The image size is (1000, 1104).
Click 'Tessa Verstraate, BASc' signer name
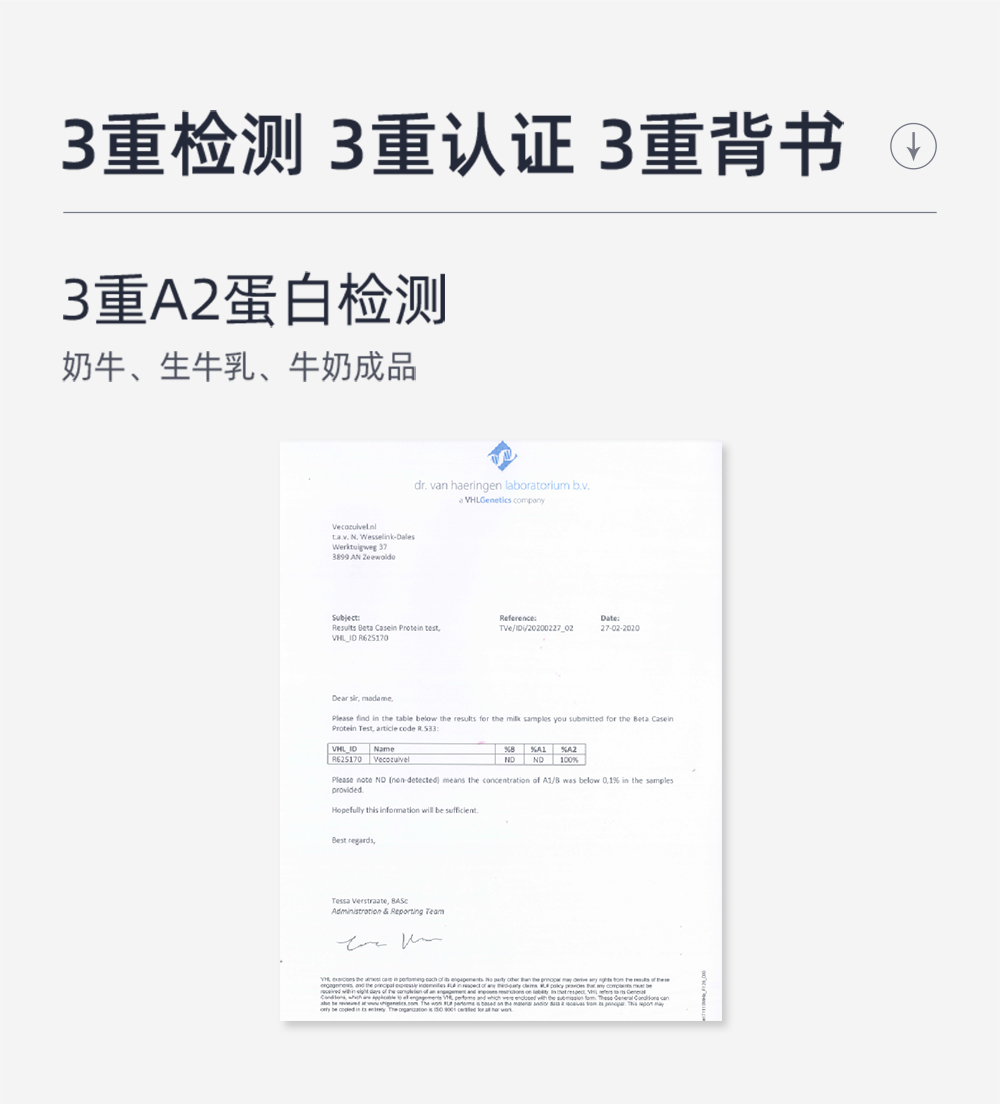pyautogui.click(x=369, y=901)
